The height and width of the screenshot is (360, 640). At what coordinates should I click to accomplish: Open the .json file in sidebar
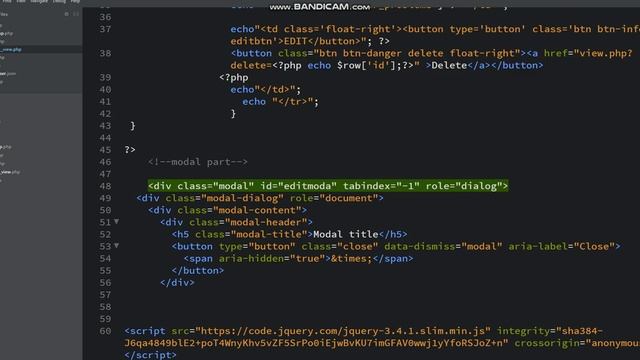coord(8,74)
